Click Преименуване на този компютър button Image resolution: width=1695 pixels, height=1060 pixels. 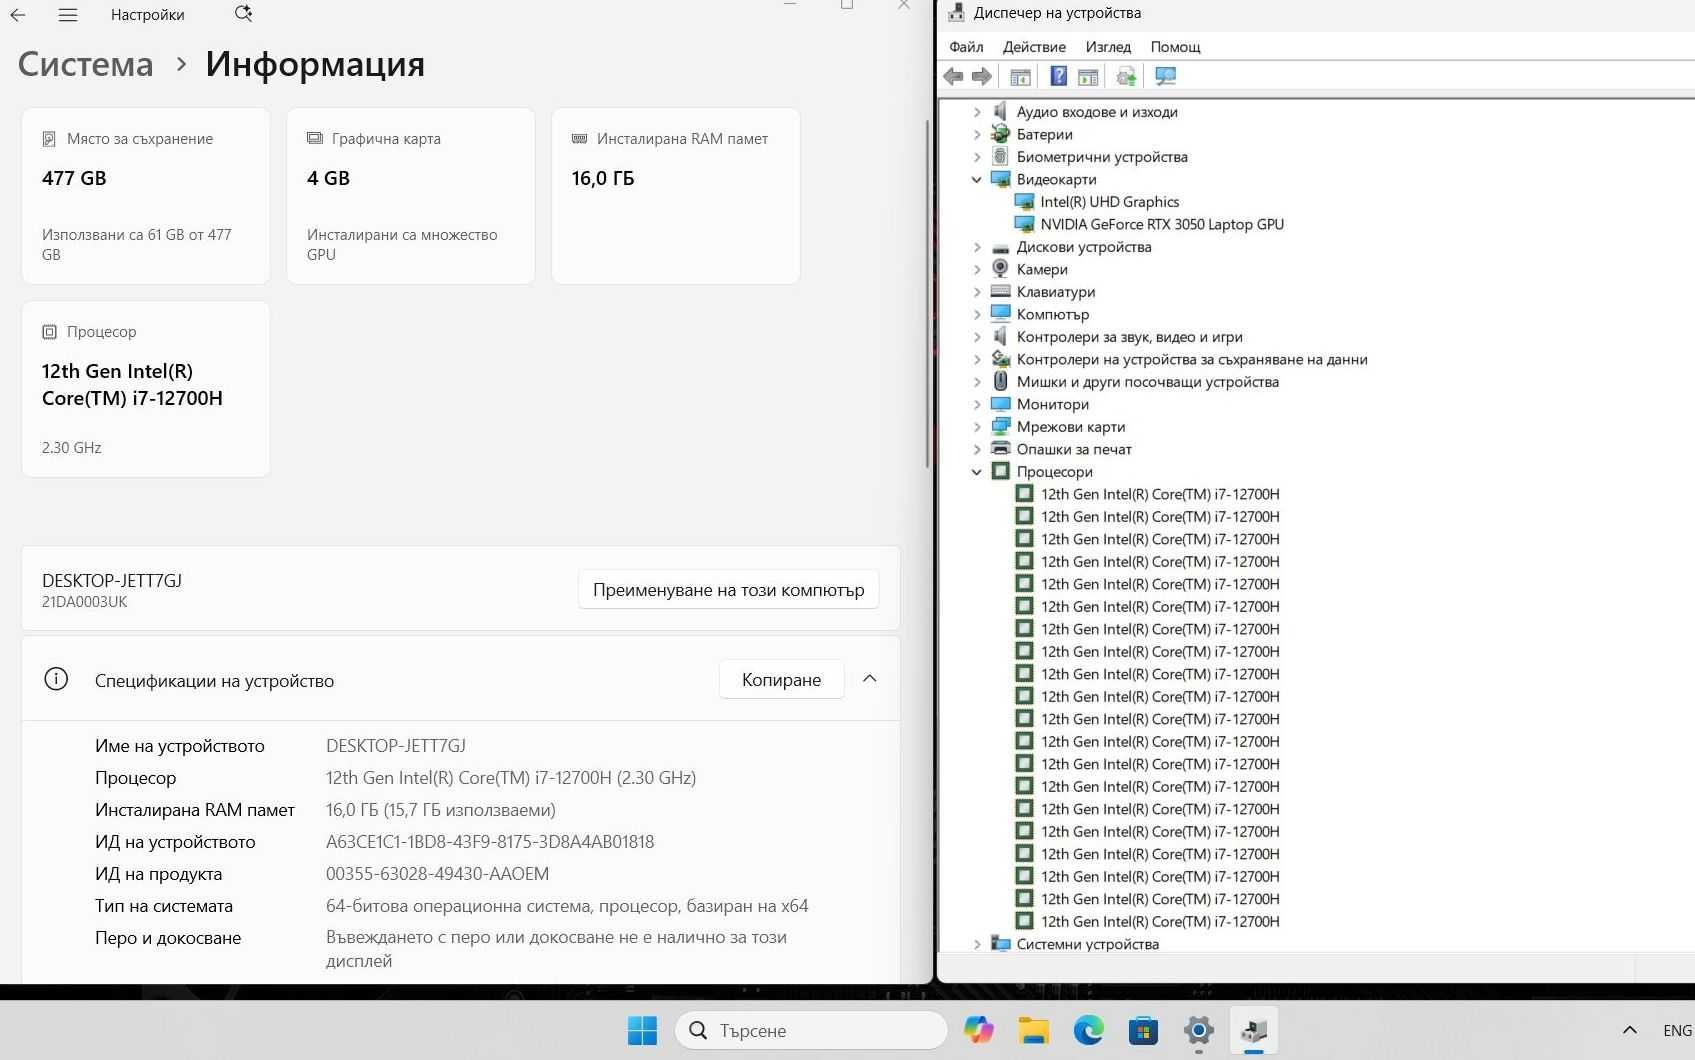click(728, 590)
